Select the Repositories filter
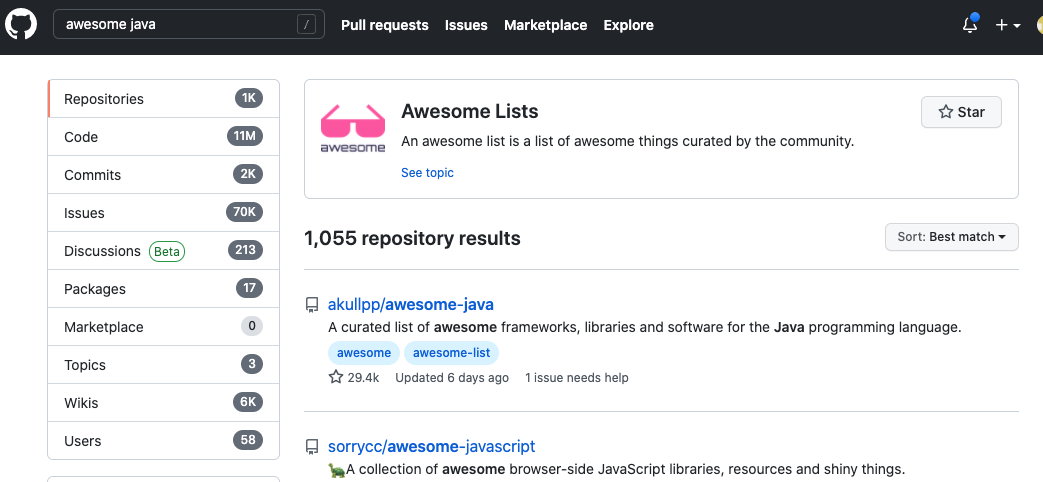Viewport: 1043px width, 482px height. 164,99
